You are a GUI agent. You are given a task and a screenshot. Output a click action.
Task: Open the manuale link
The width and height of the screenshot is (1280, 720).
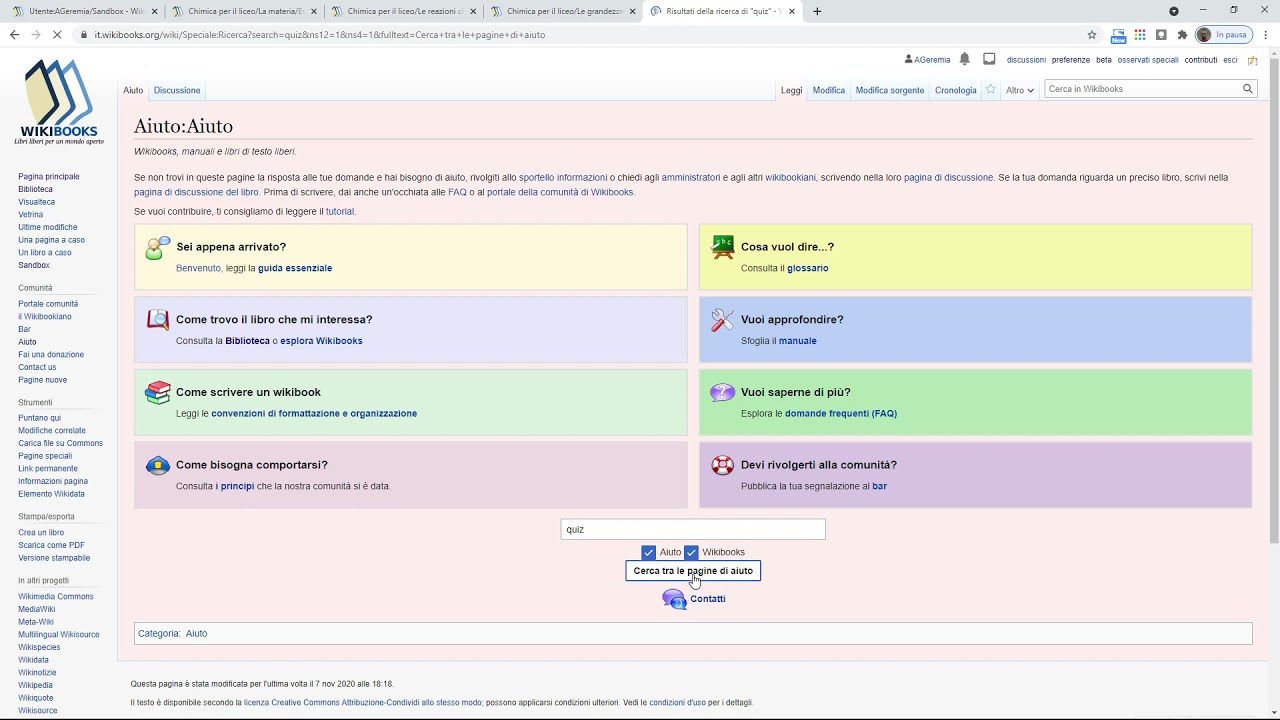798,341
